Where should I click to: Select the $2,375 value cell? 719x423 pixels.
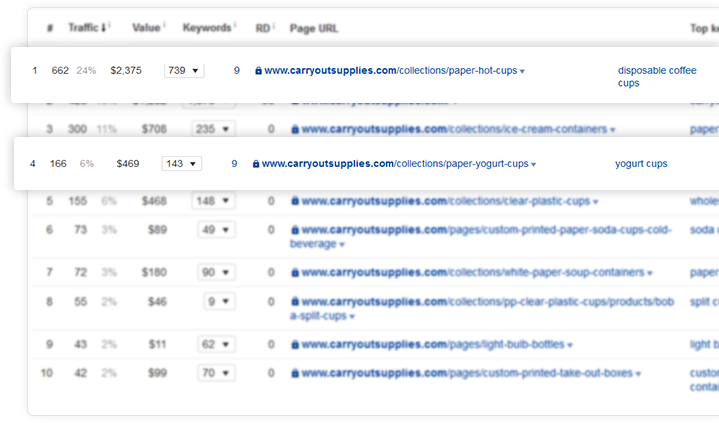tap(126, 71)
